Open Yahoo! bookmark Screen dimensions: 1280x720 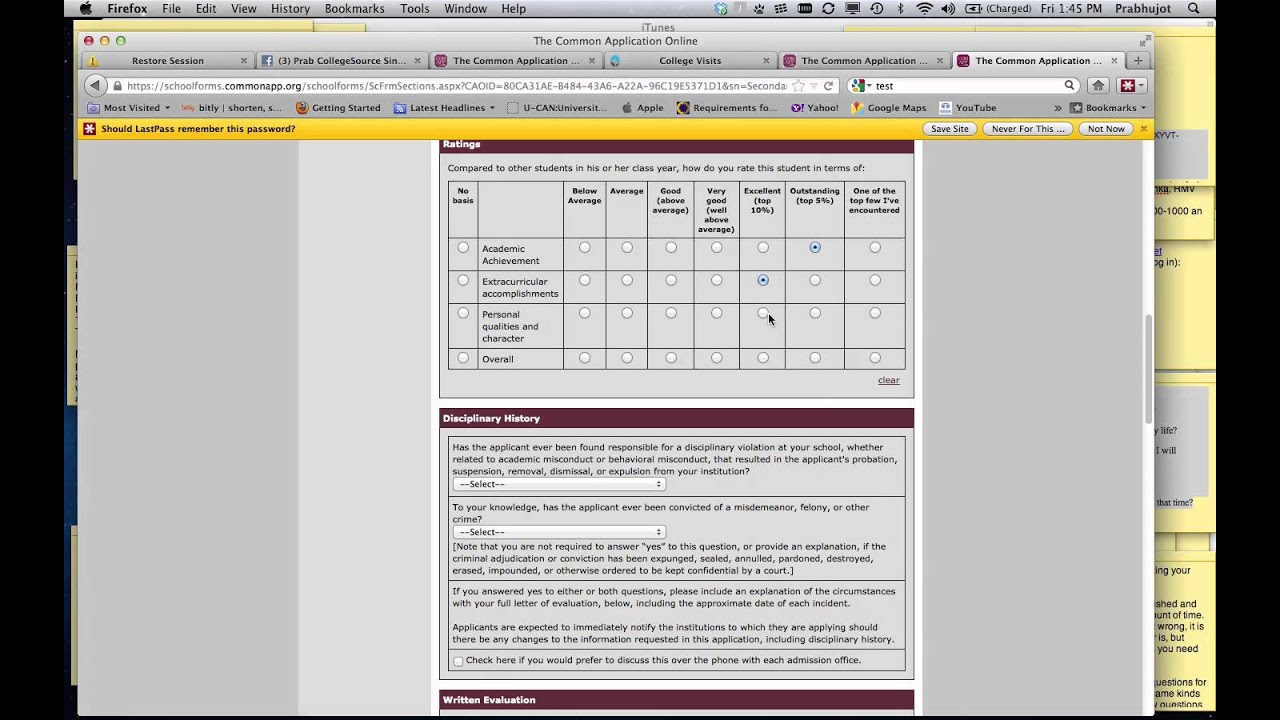click(815, 108)
